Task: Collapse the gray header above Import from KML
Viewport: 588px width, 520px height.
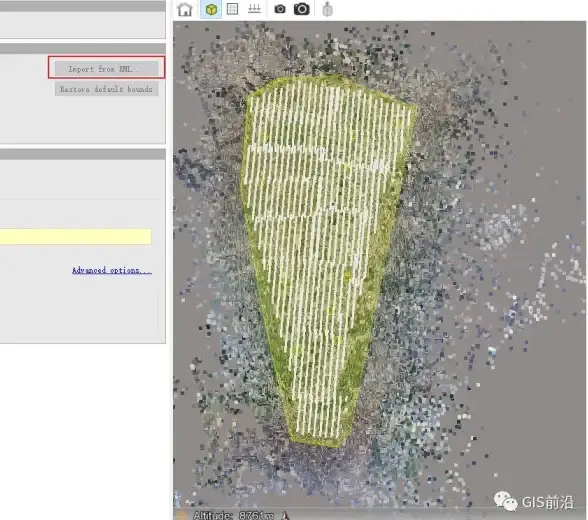Action: [82, 48]
